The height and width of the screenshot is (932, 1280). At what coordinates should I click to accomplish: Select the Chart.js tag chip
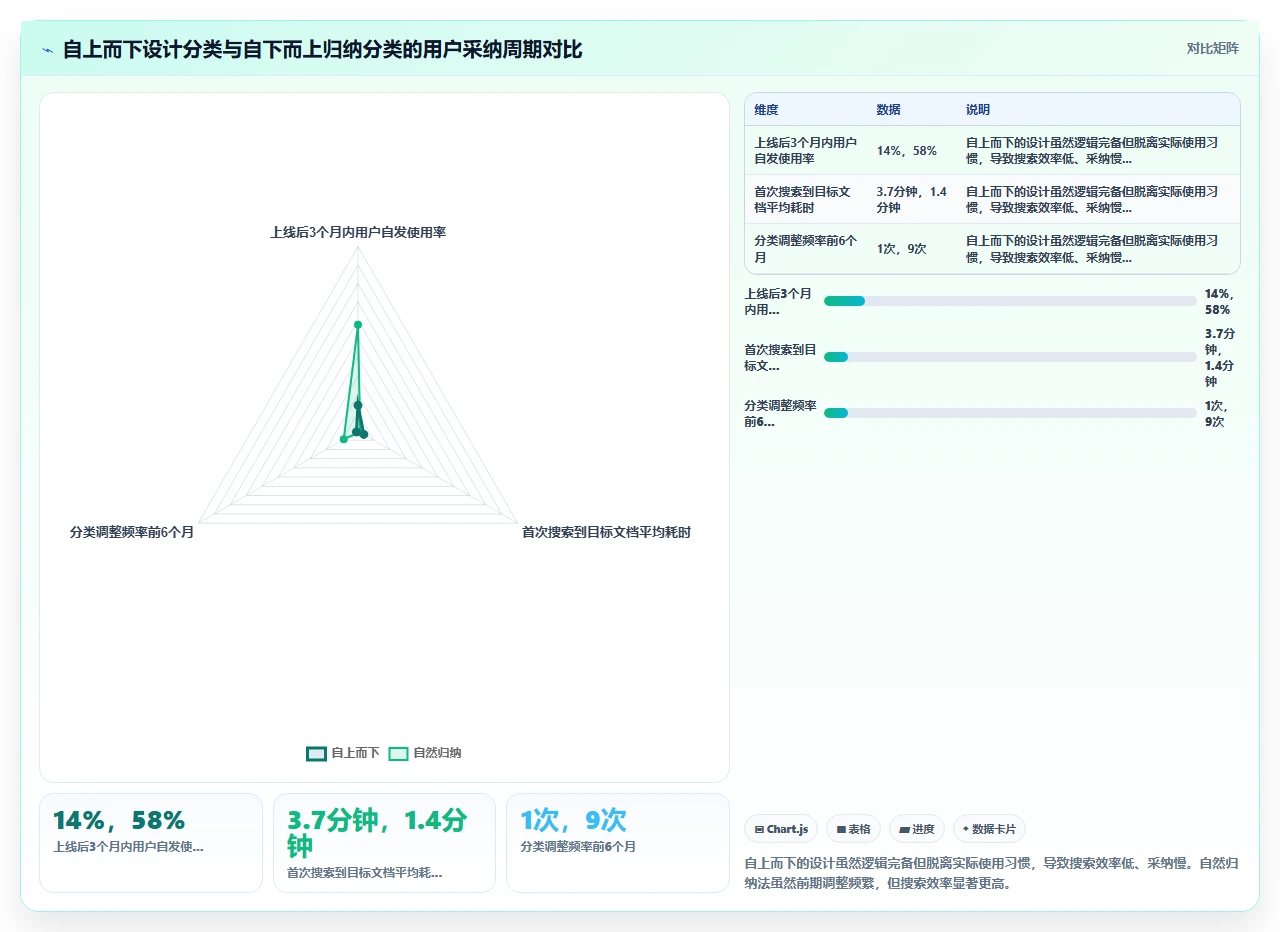click(781, 829)
